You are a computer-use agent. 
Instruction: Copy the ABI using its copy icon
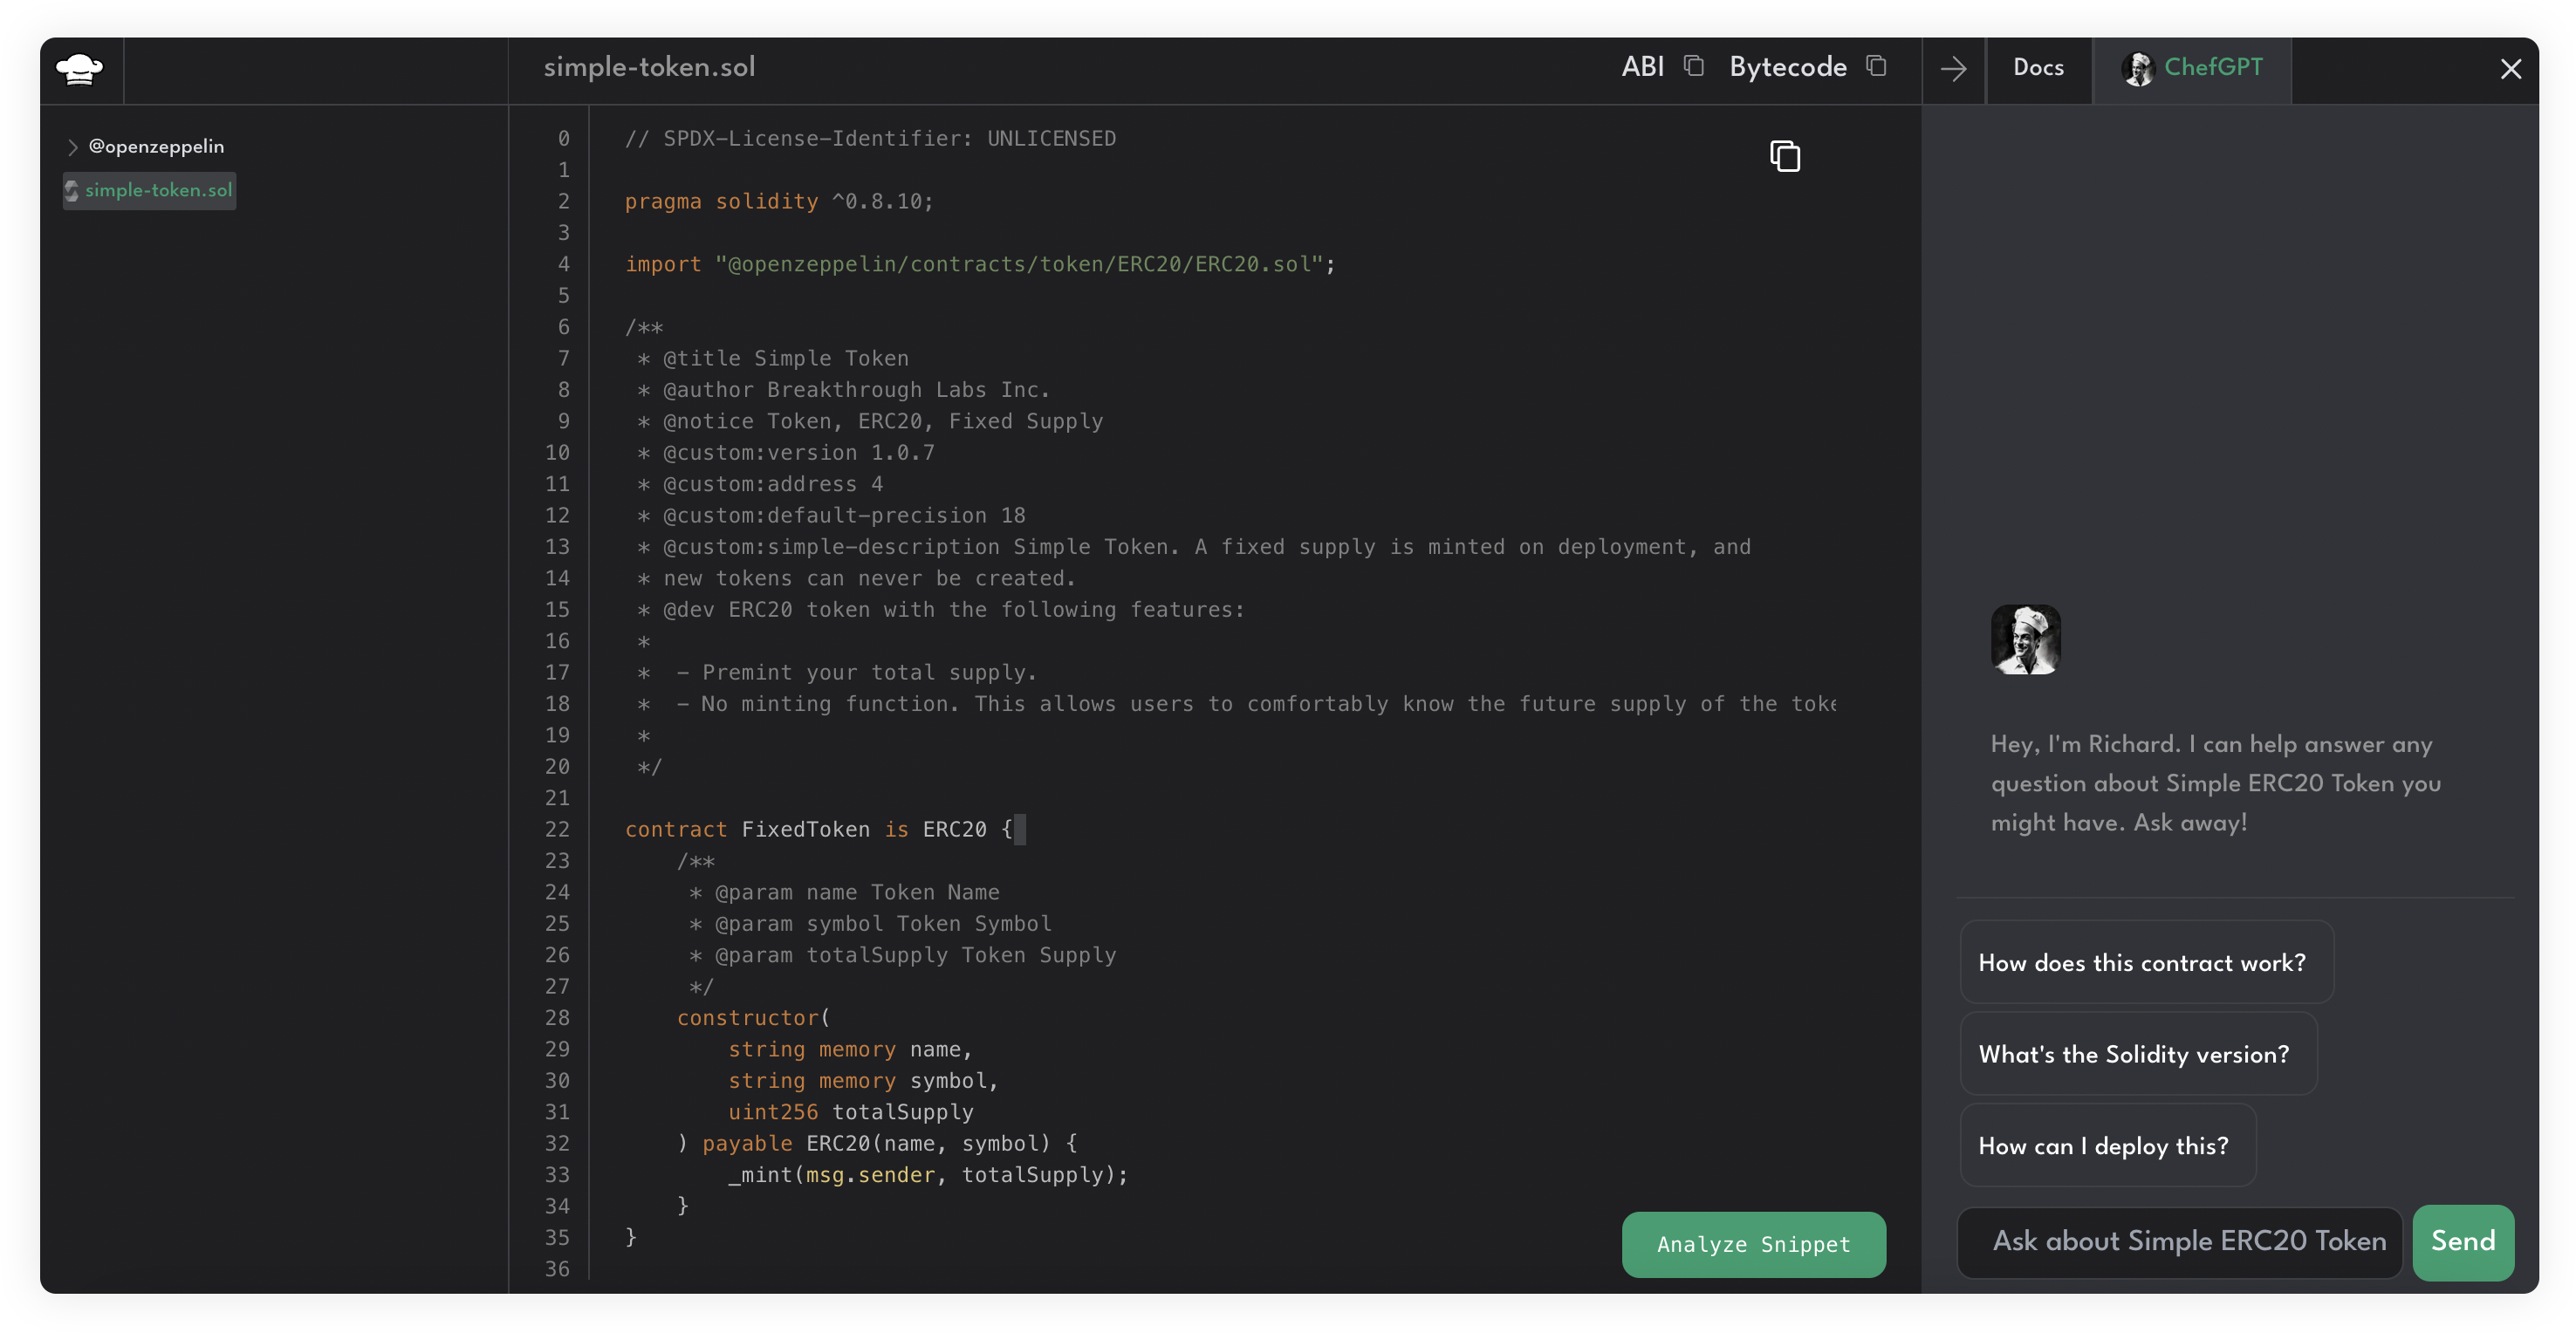(1694, 65)
